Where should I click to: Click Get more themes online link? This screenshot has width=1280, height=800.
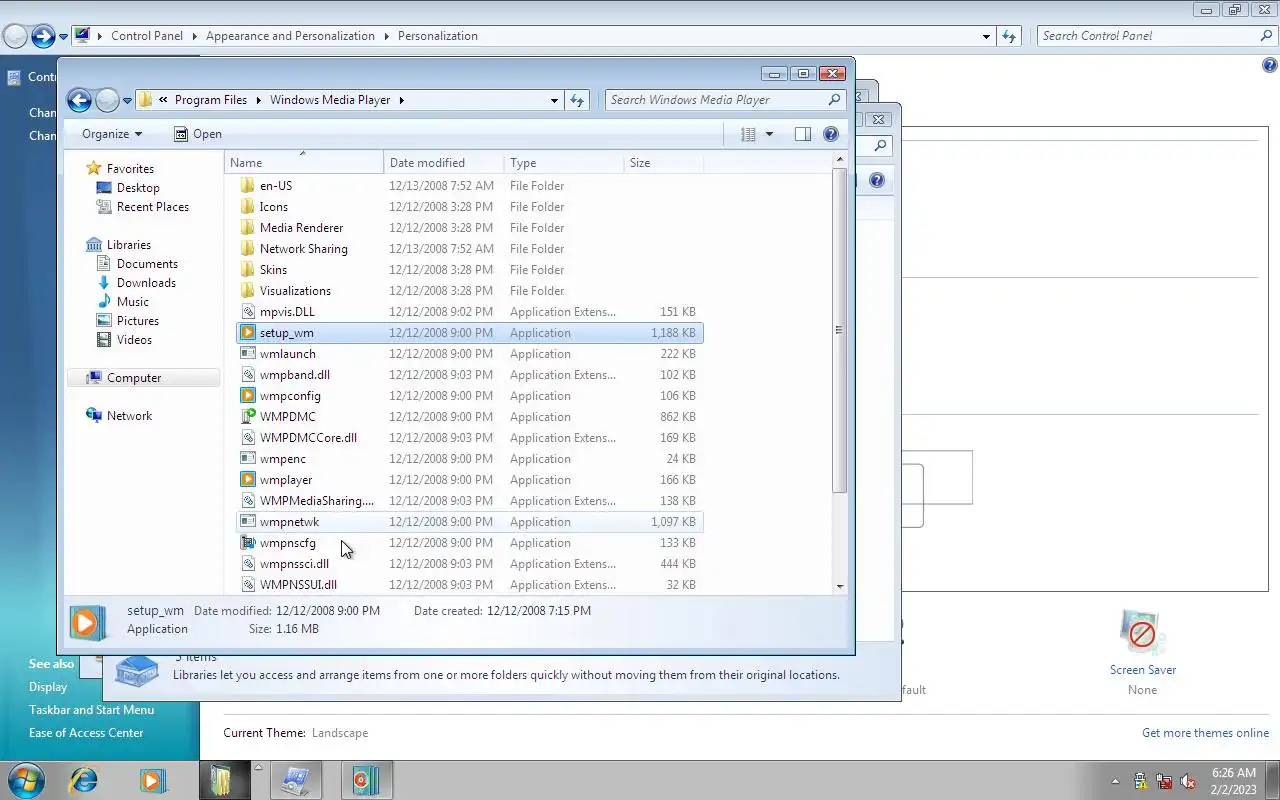click(1205, 733)
